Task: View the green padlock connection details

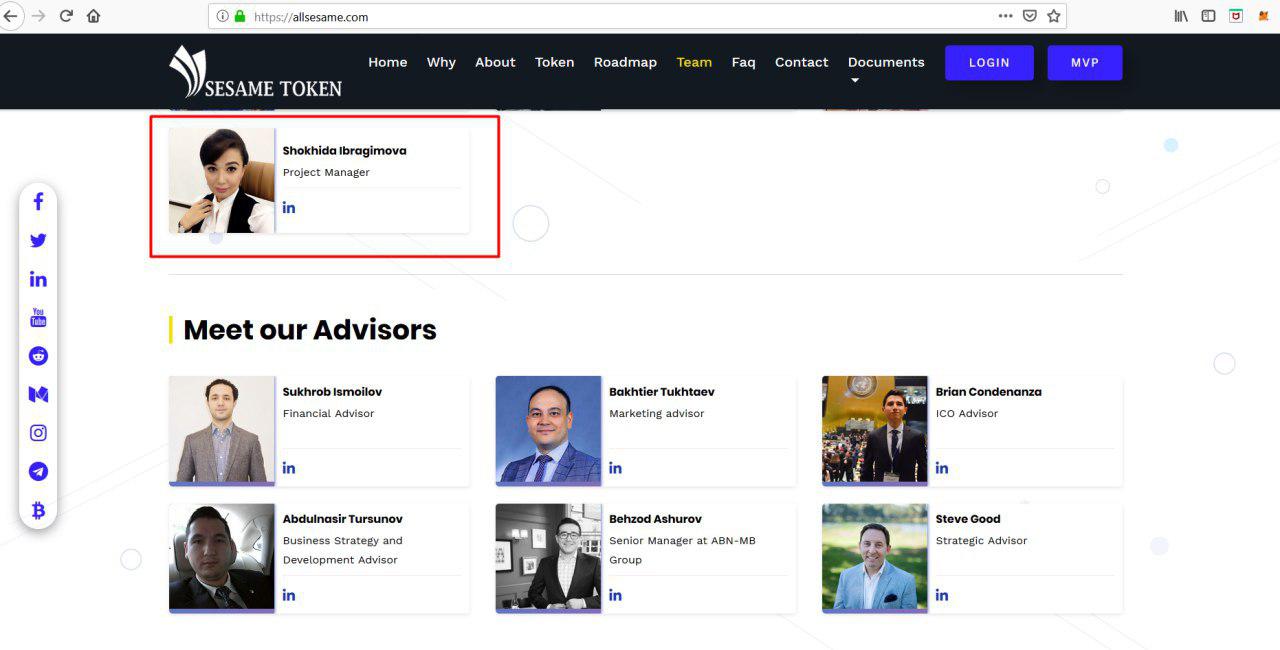Action: 240,16
